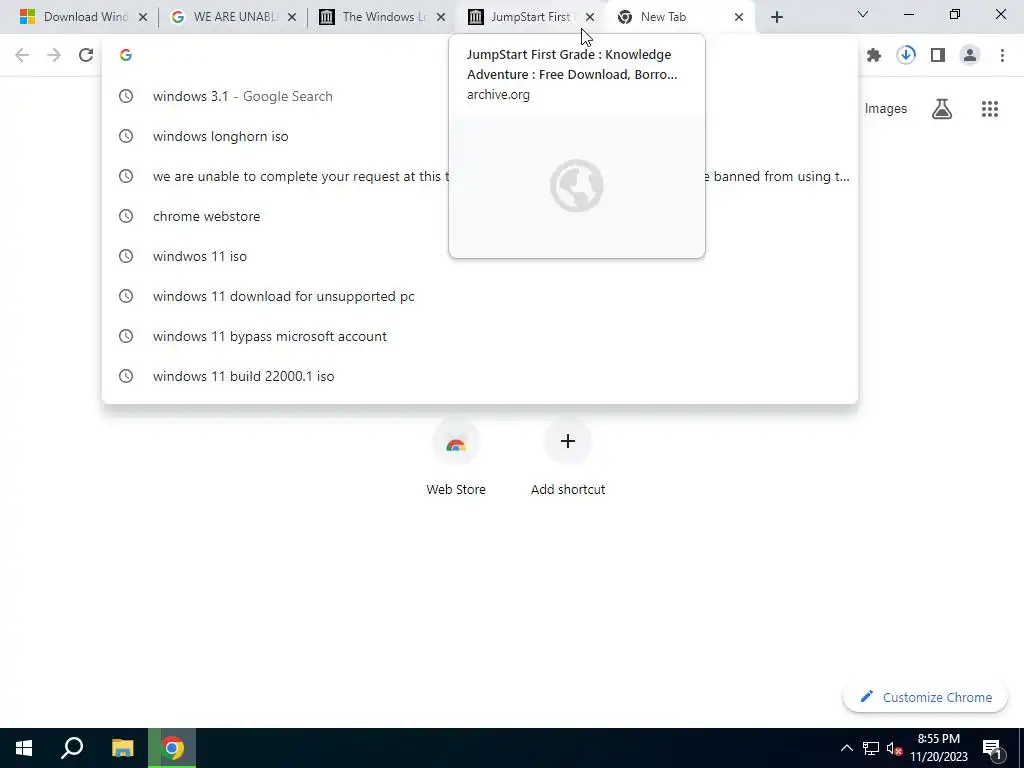The image size is (1024, 768).
Task: Open the clock showing 8:55 PM
Action: tap(938, 748)
